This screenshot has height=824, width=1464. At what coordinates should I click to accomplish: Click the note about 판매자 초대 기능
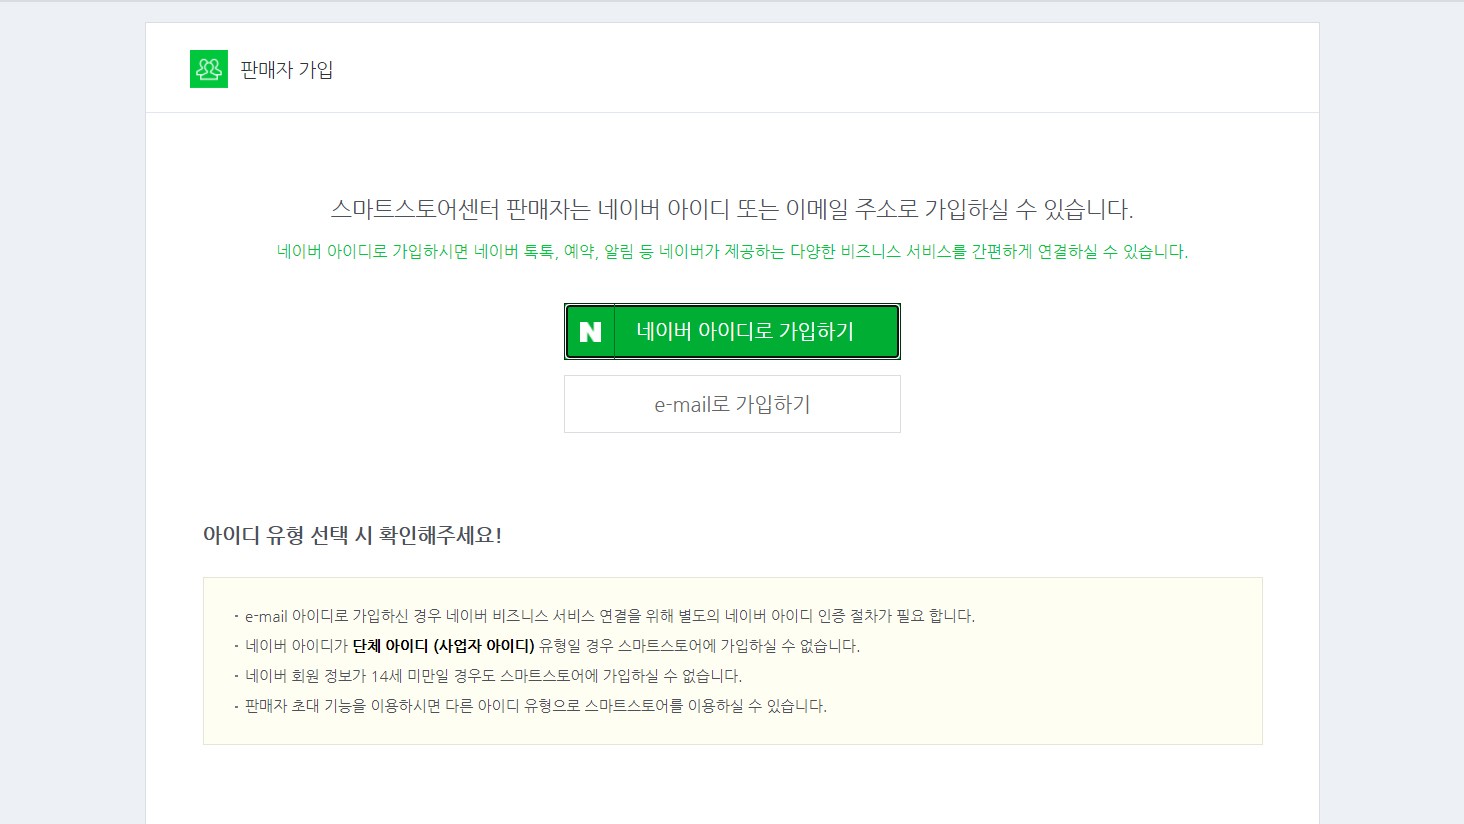point(536,706)
